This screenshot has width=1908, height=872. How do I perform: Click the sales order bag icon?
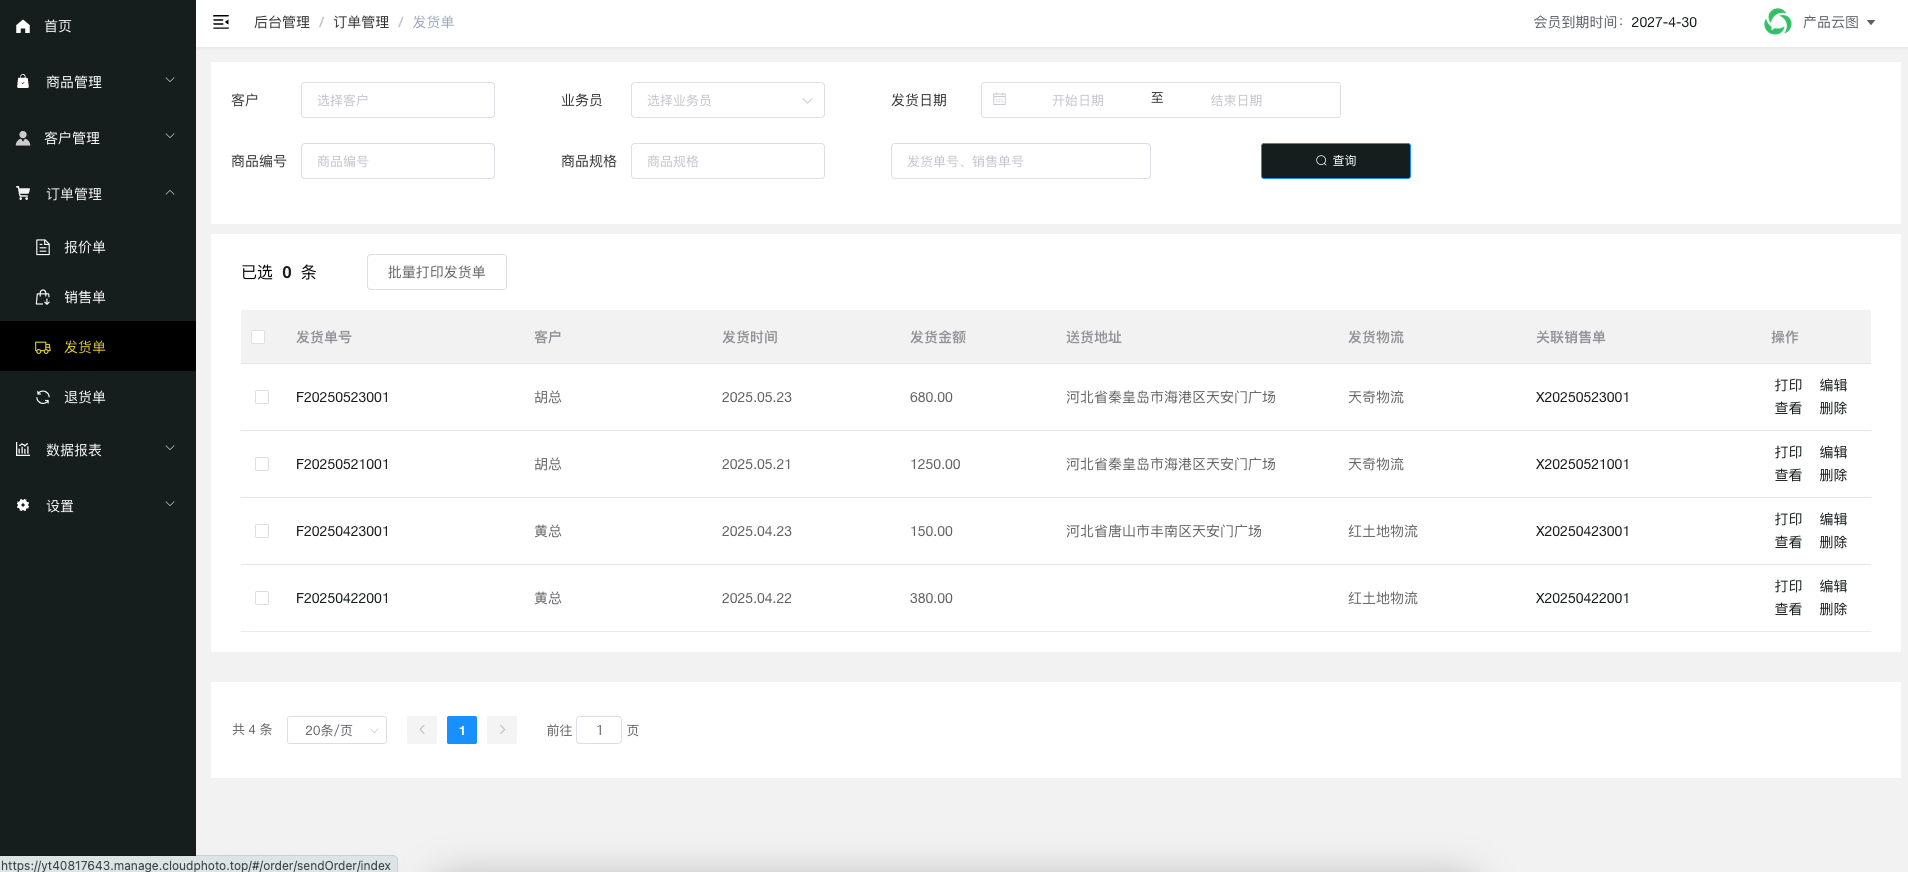(43, 297)
